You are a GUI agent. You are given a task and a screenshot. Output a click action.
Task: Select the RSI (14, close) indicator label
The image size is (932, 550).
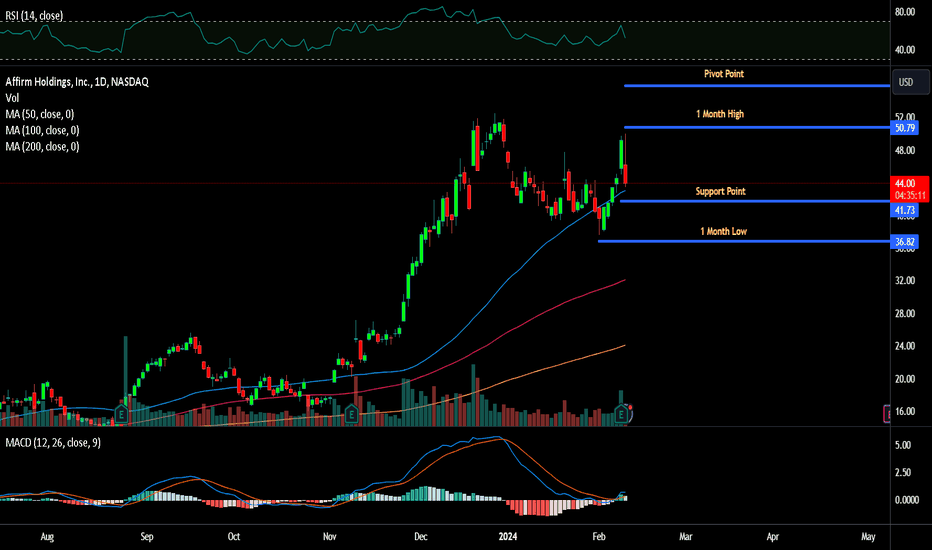point(34,15)
